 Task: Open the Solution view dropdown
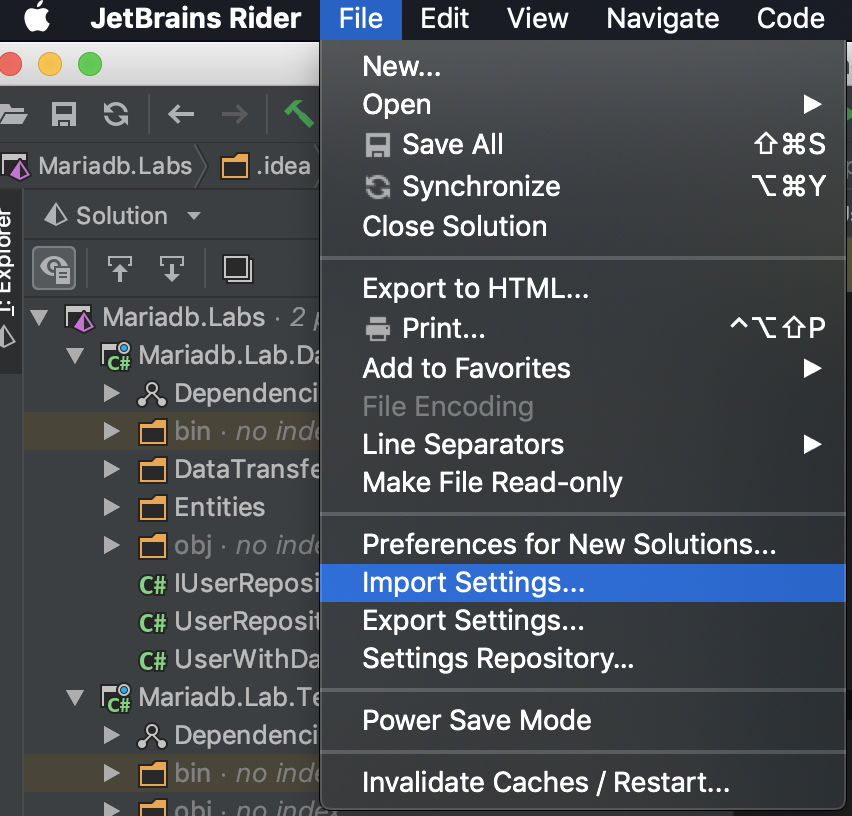[x=193, y=216]
